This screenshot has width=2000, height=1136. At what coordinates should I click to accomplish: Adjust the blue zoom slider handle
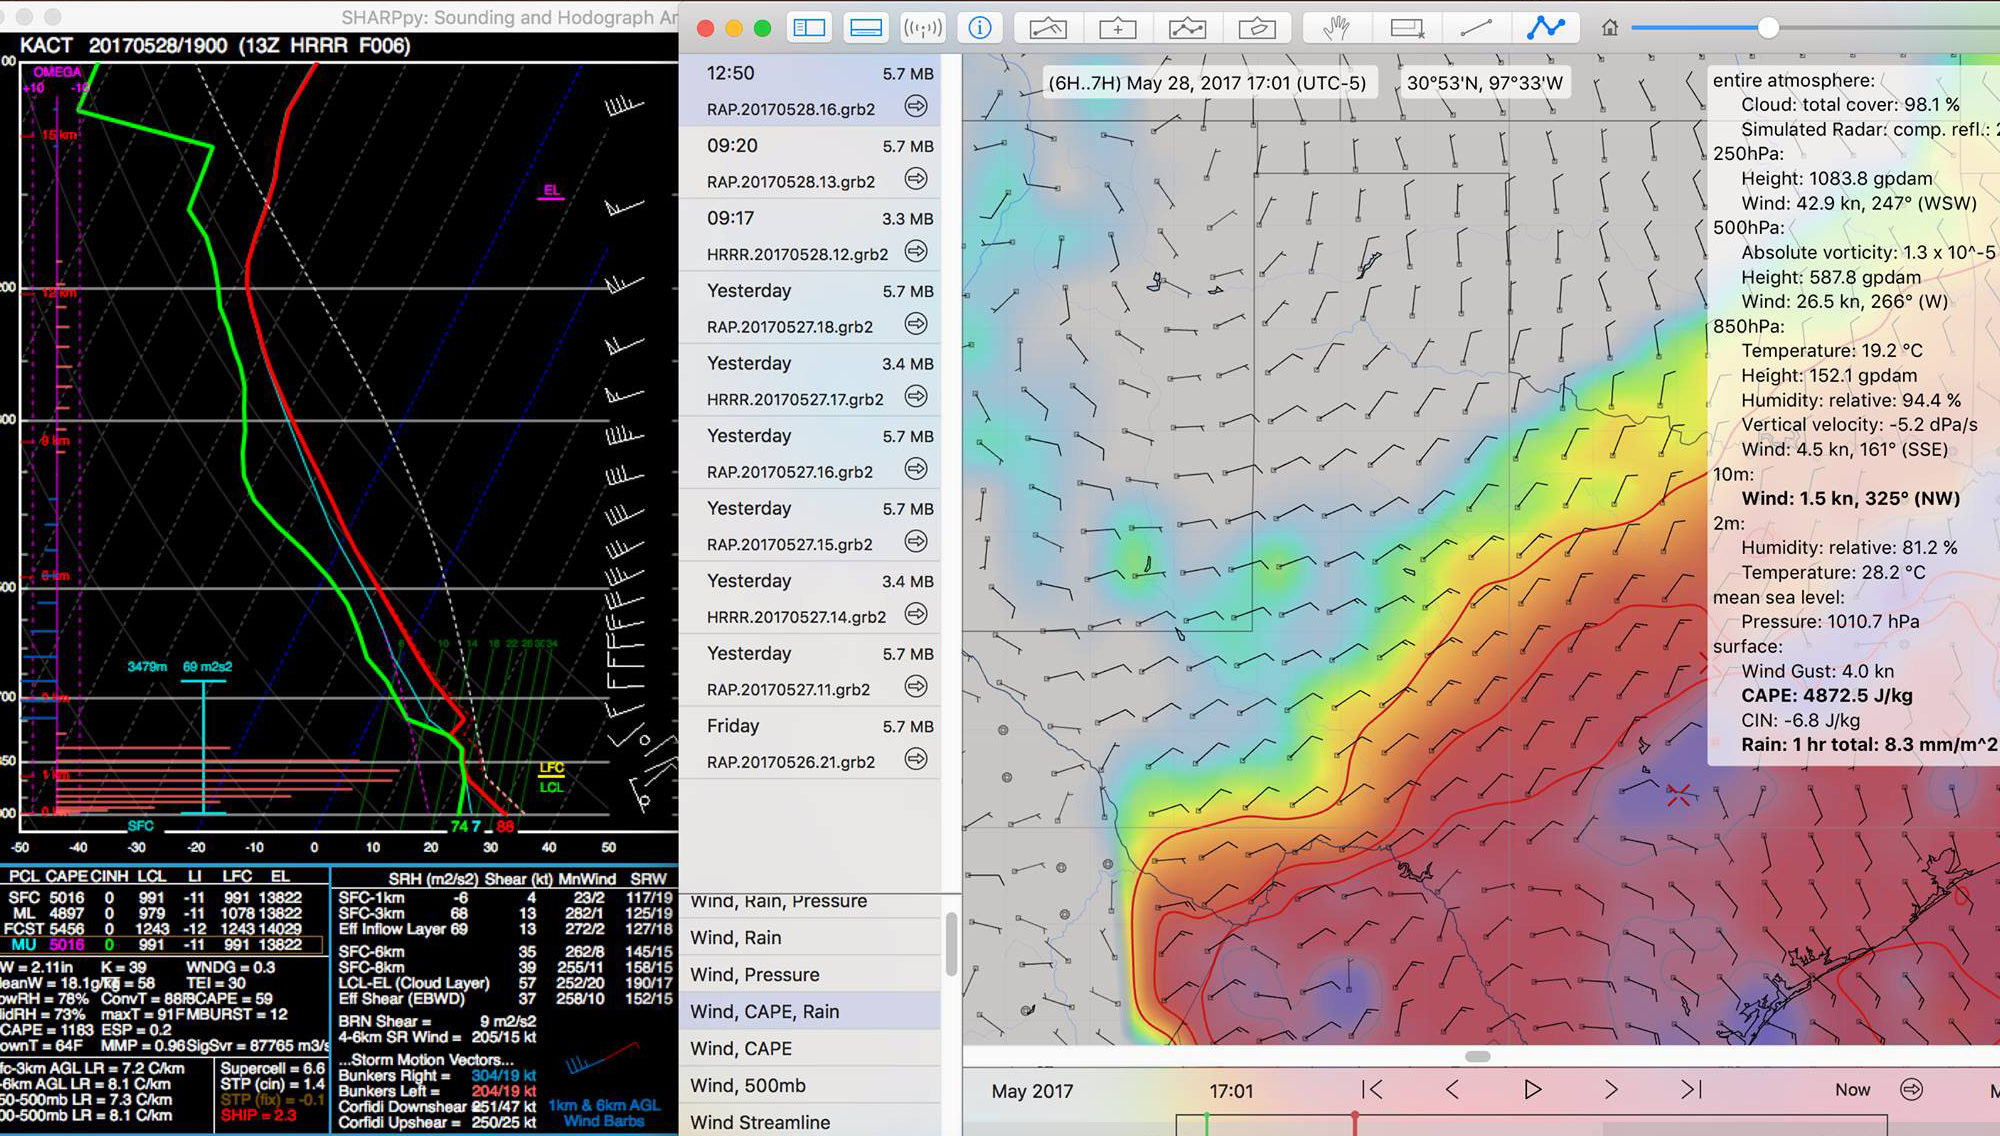pos(1768,28)
